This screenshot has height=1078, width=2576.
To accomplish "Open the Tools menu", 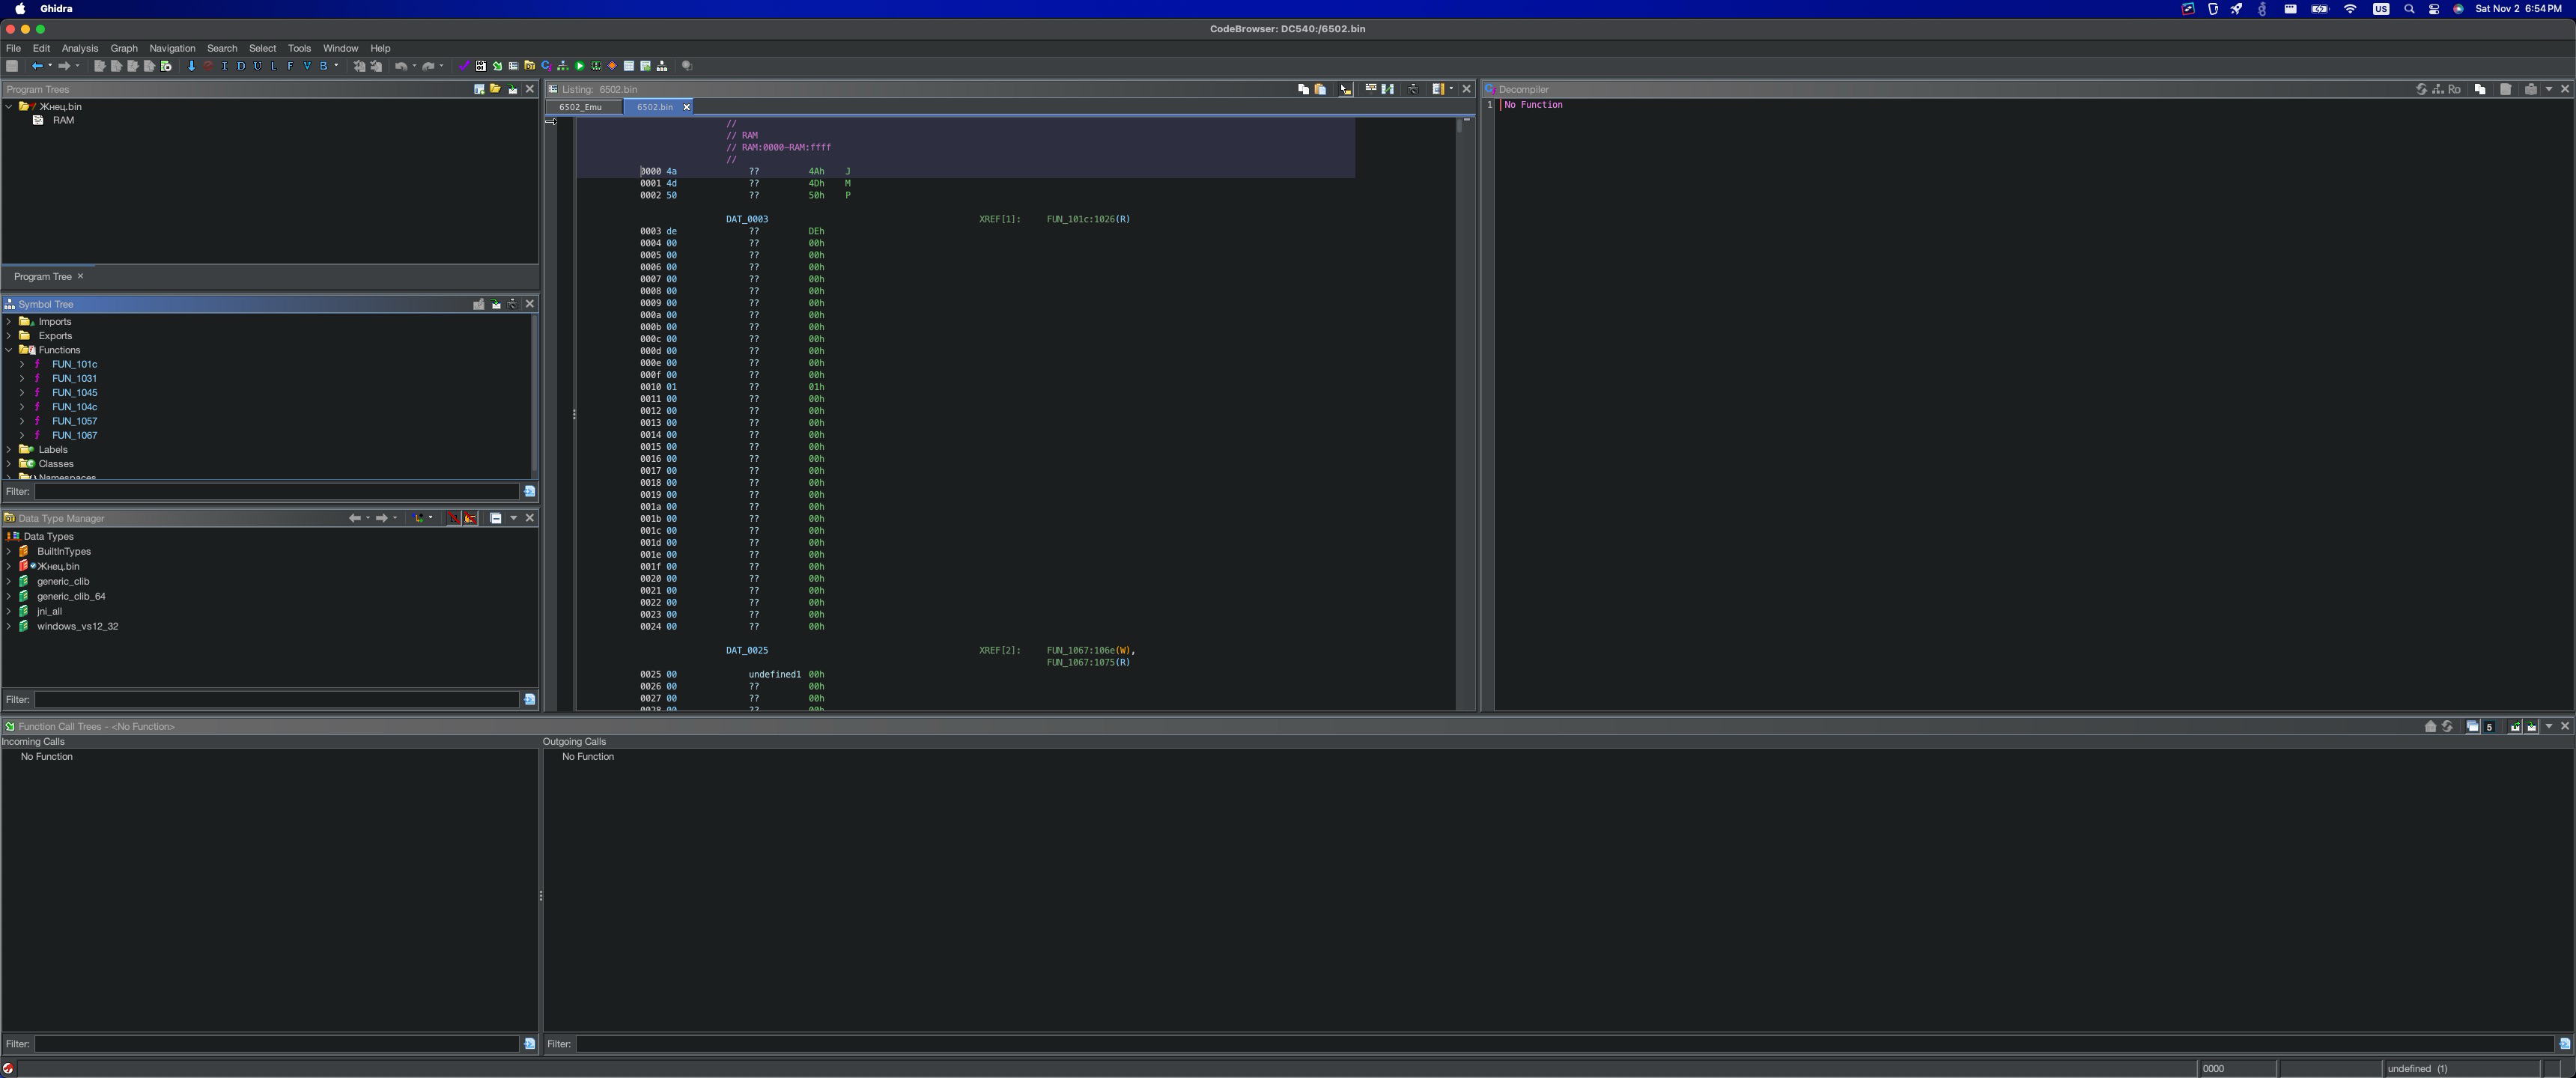I will [x=299, y=48].
